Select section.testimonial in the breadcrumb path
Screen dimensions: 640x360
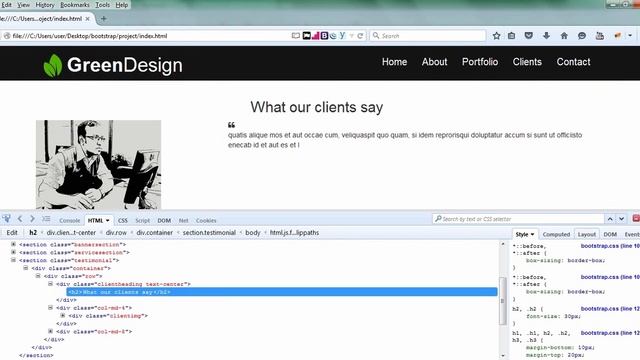[209, 233]
